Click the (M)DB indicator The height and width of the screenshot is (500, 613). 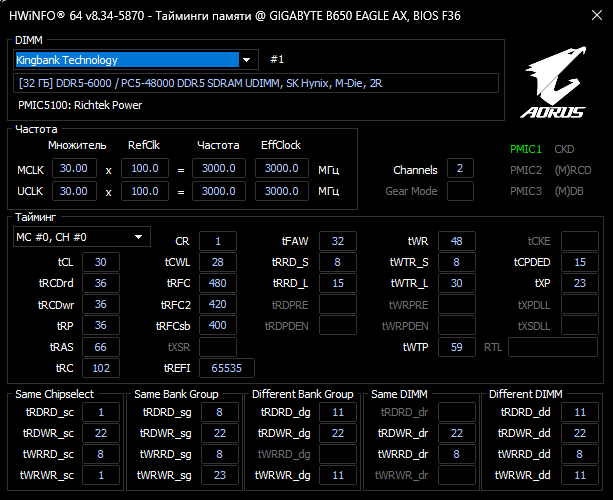569,191
